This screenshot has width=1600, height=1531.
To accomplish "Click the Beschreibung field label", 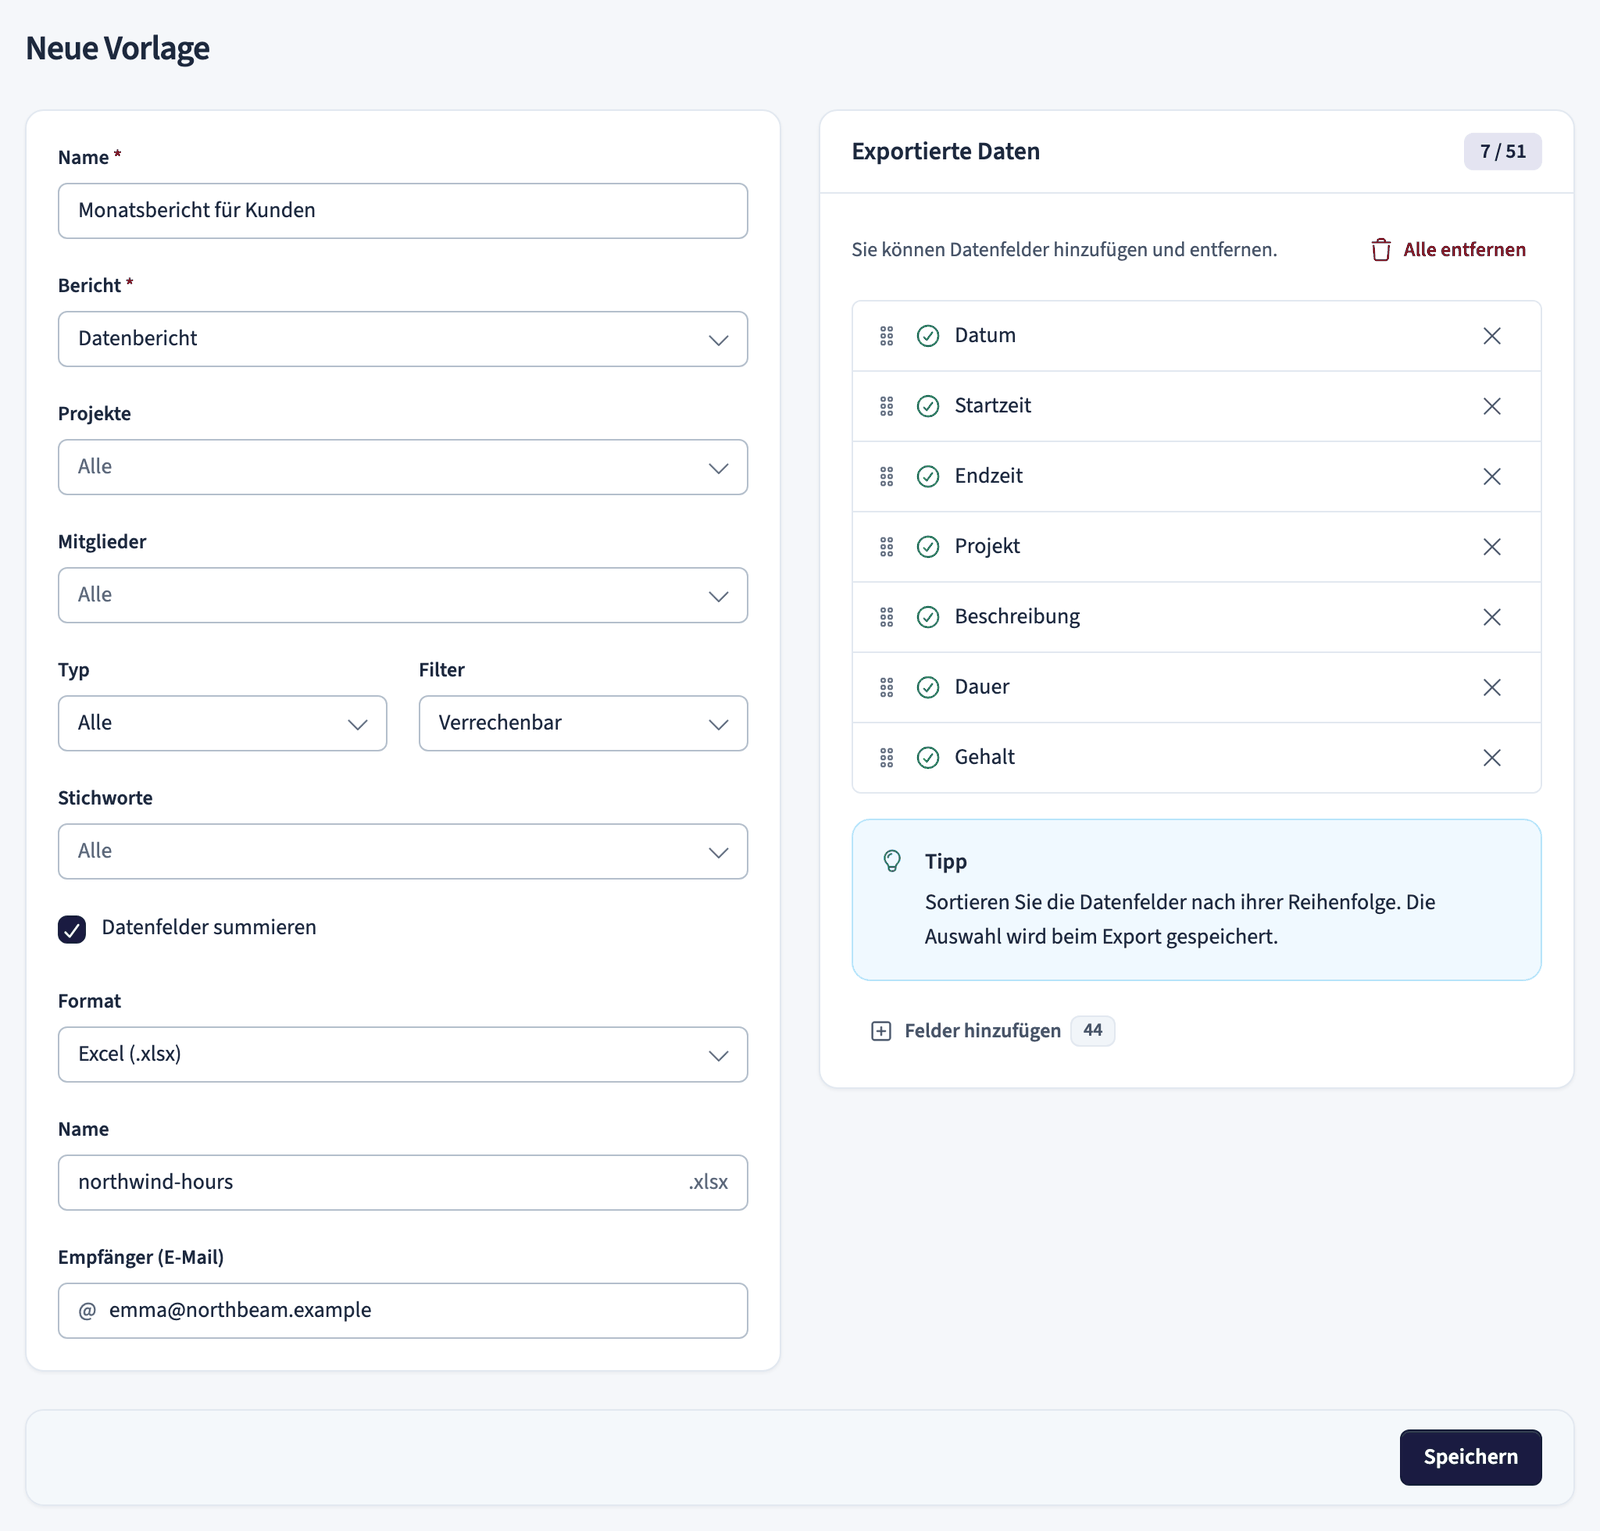I will tap(1017, 617).
